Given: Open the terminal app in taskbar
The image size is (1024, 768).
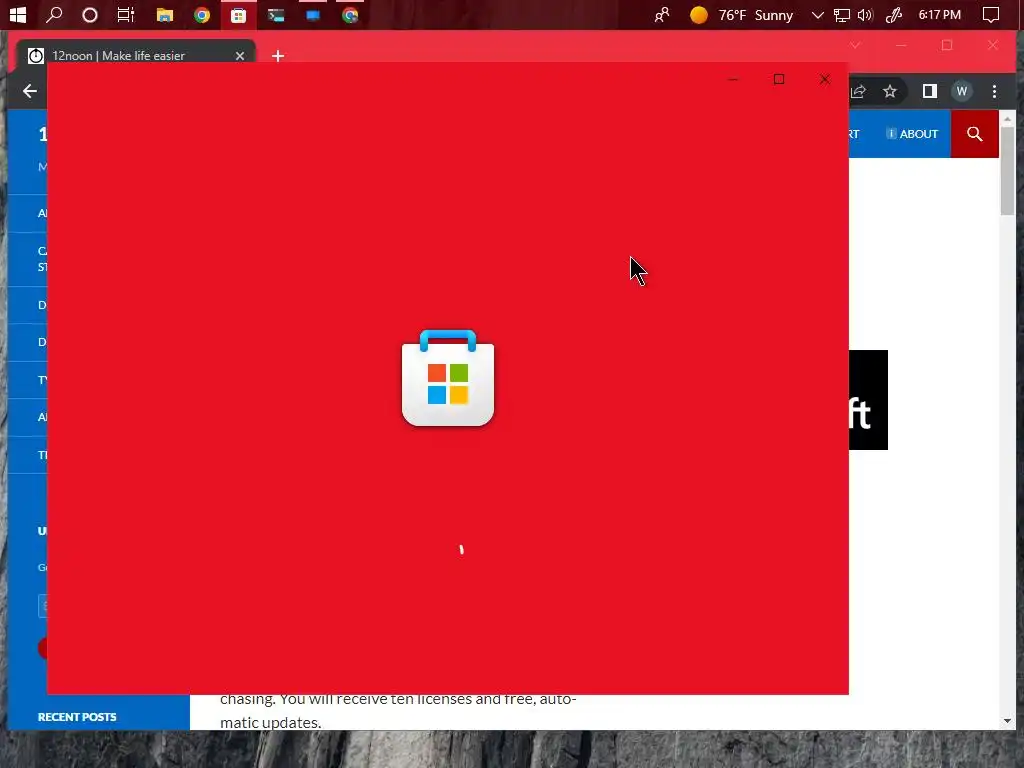Looking at the screenshot, I should coord(276,15).
